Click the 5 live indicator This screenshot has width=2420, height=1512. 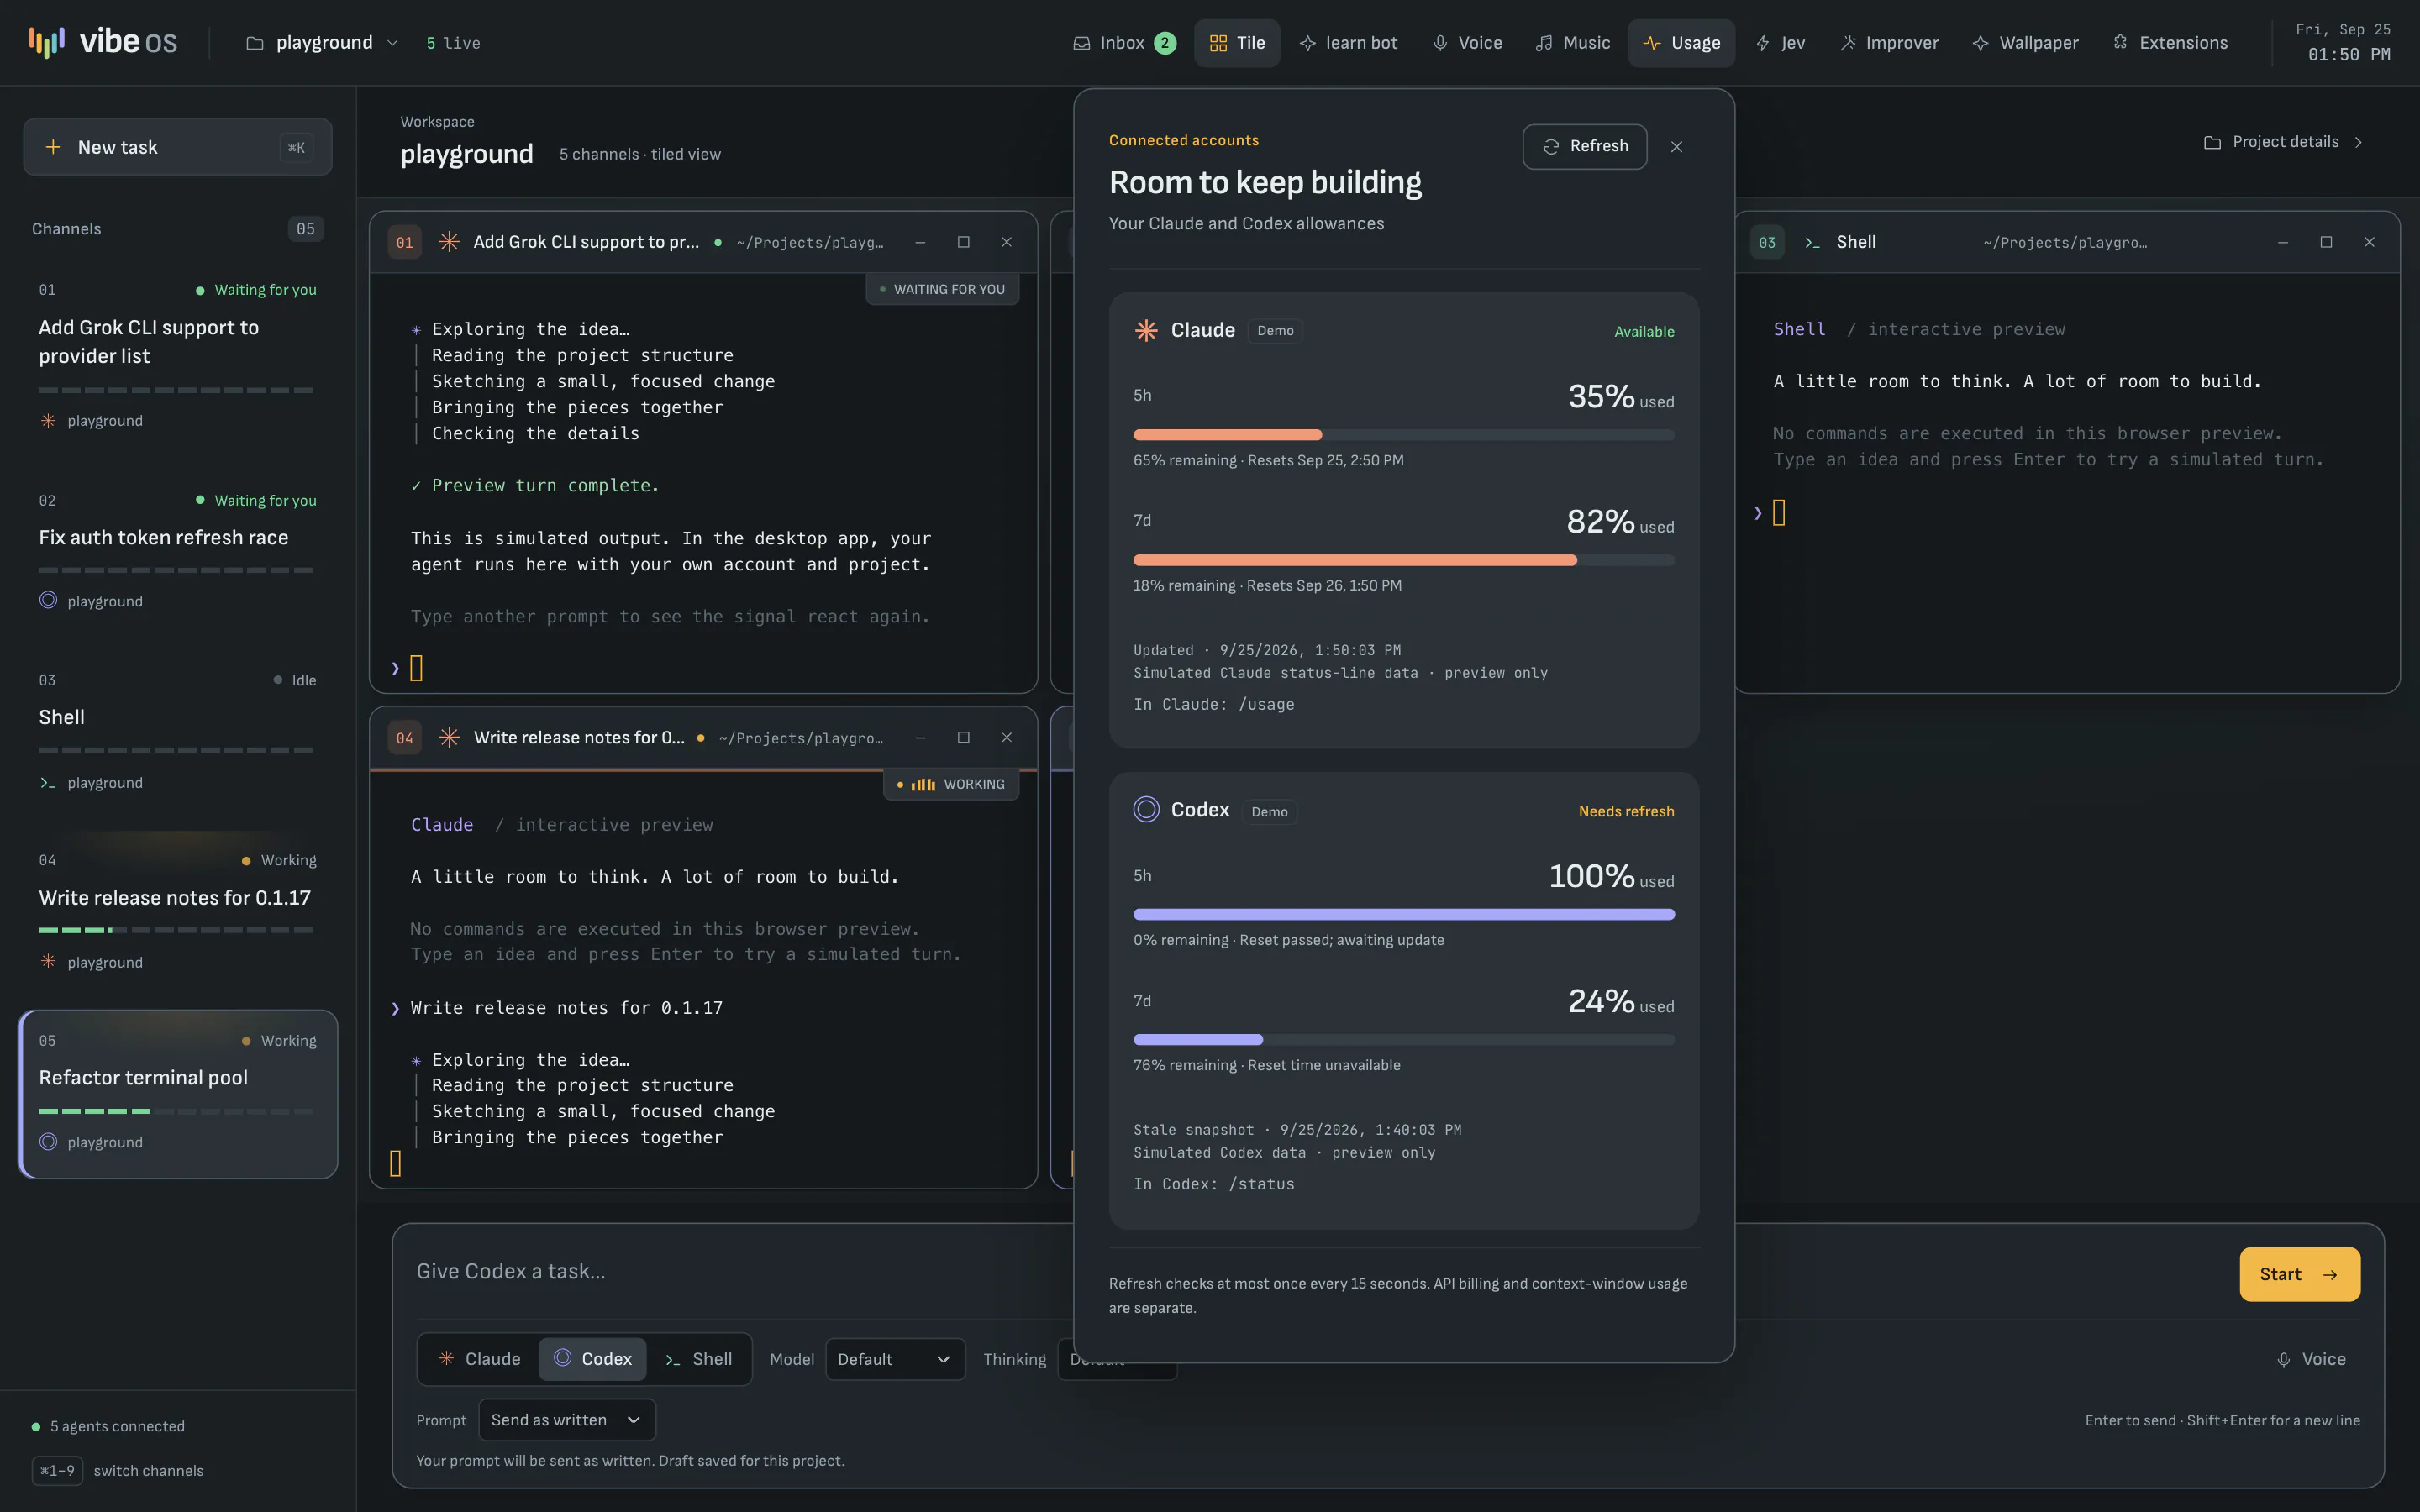453,43
